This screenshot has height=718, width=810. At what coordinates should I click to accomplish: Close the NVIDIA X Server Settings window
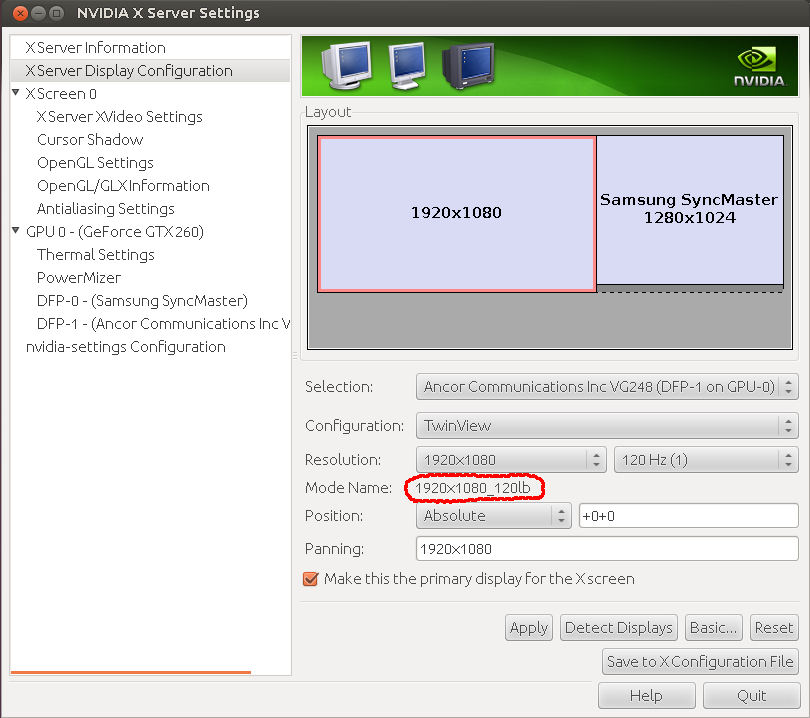point(20,13)
